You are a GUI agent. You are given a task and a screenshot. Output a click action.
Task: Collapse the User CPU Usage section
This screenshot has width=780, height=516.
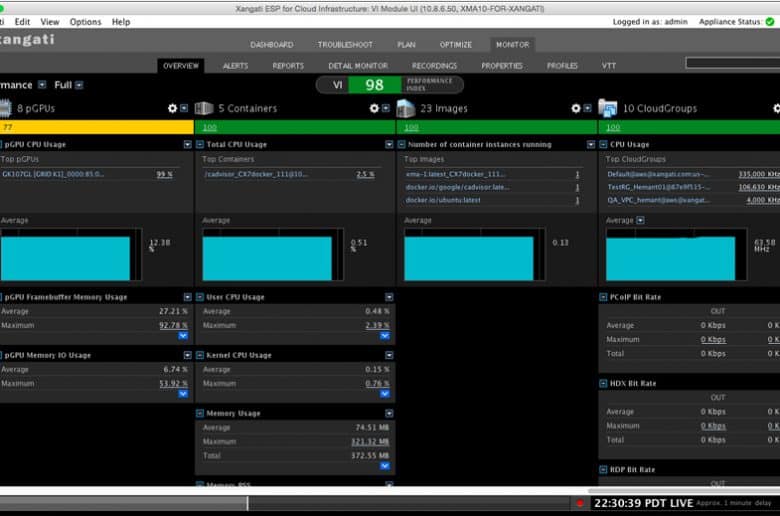point(200,297)
